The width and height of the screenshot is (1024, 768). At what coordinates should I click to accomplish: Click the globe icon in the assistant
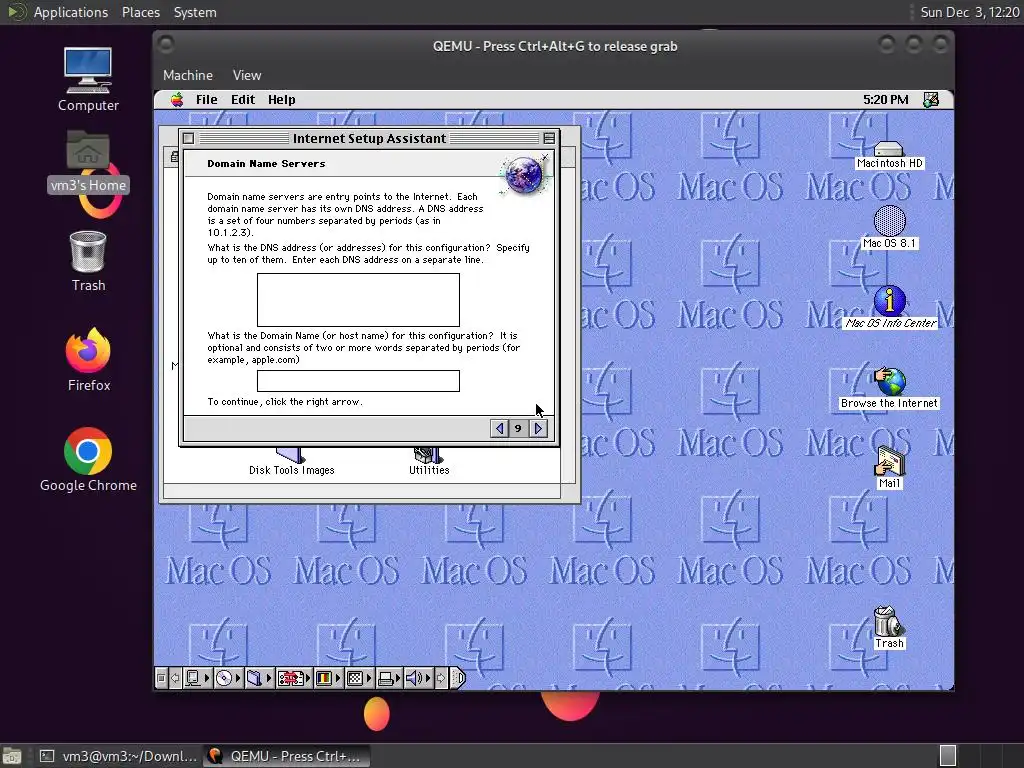[x=525, y=175]
